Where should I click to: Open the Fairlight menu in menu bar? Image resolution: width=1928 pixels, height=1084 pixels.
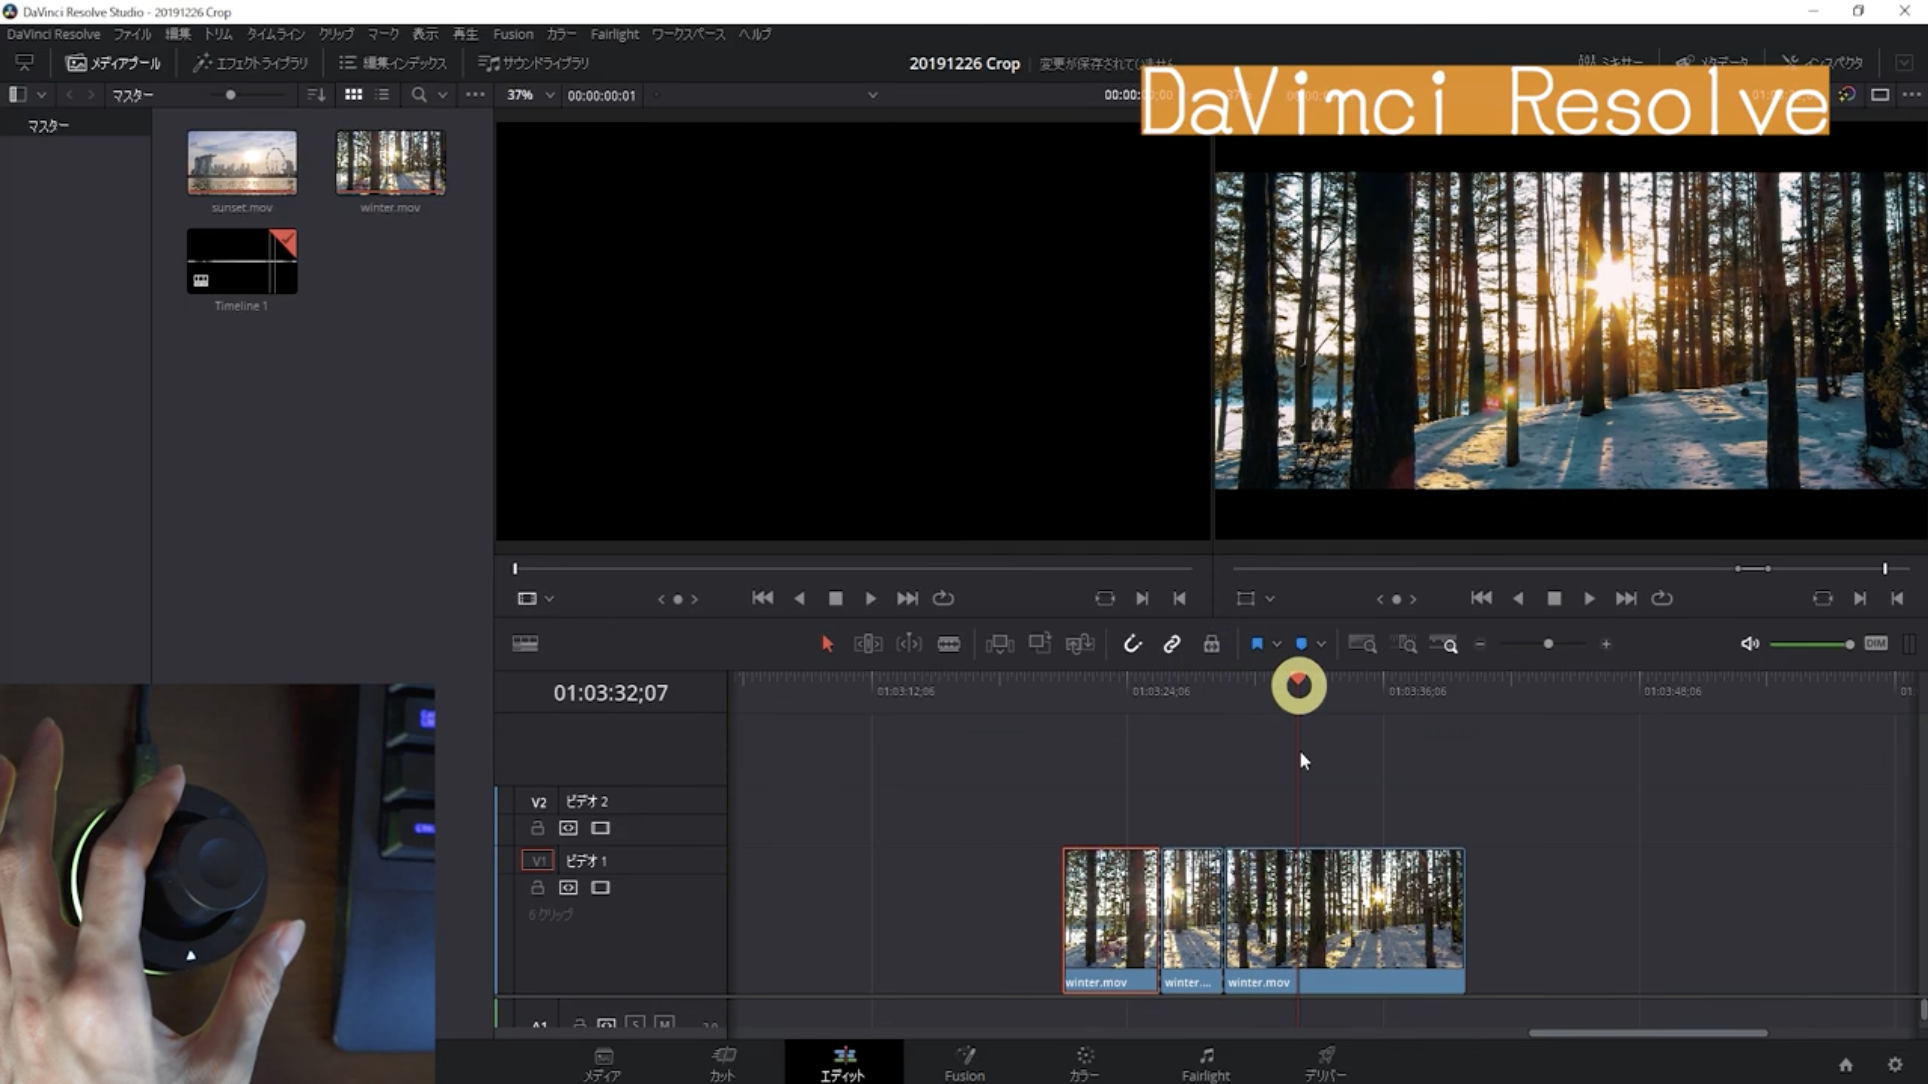tap(614, 34)
